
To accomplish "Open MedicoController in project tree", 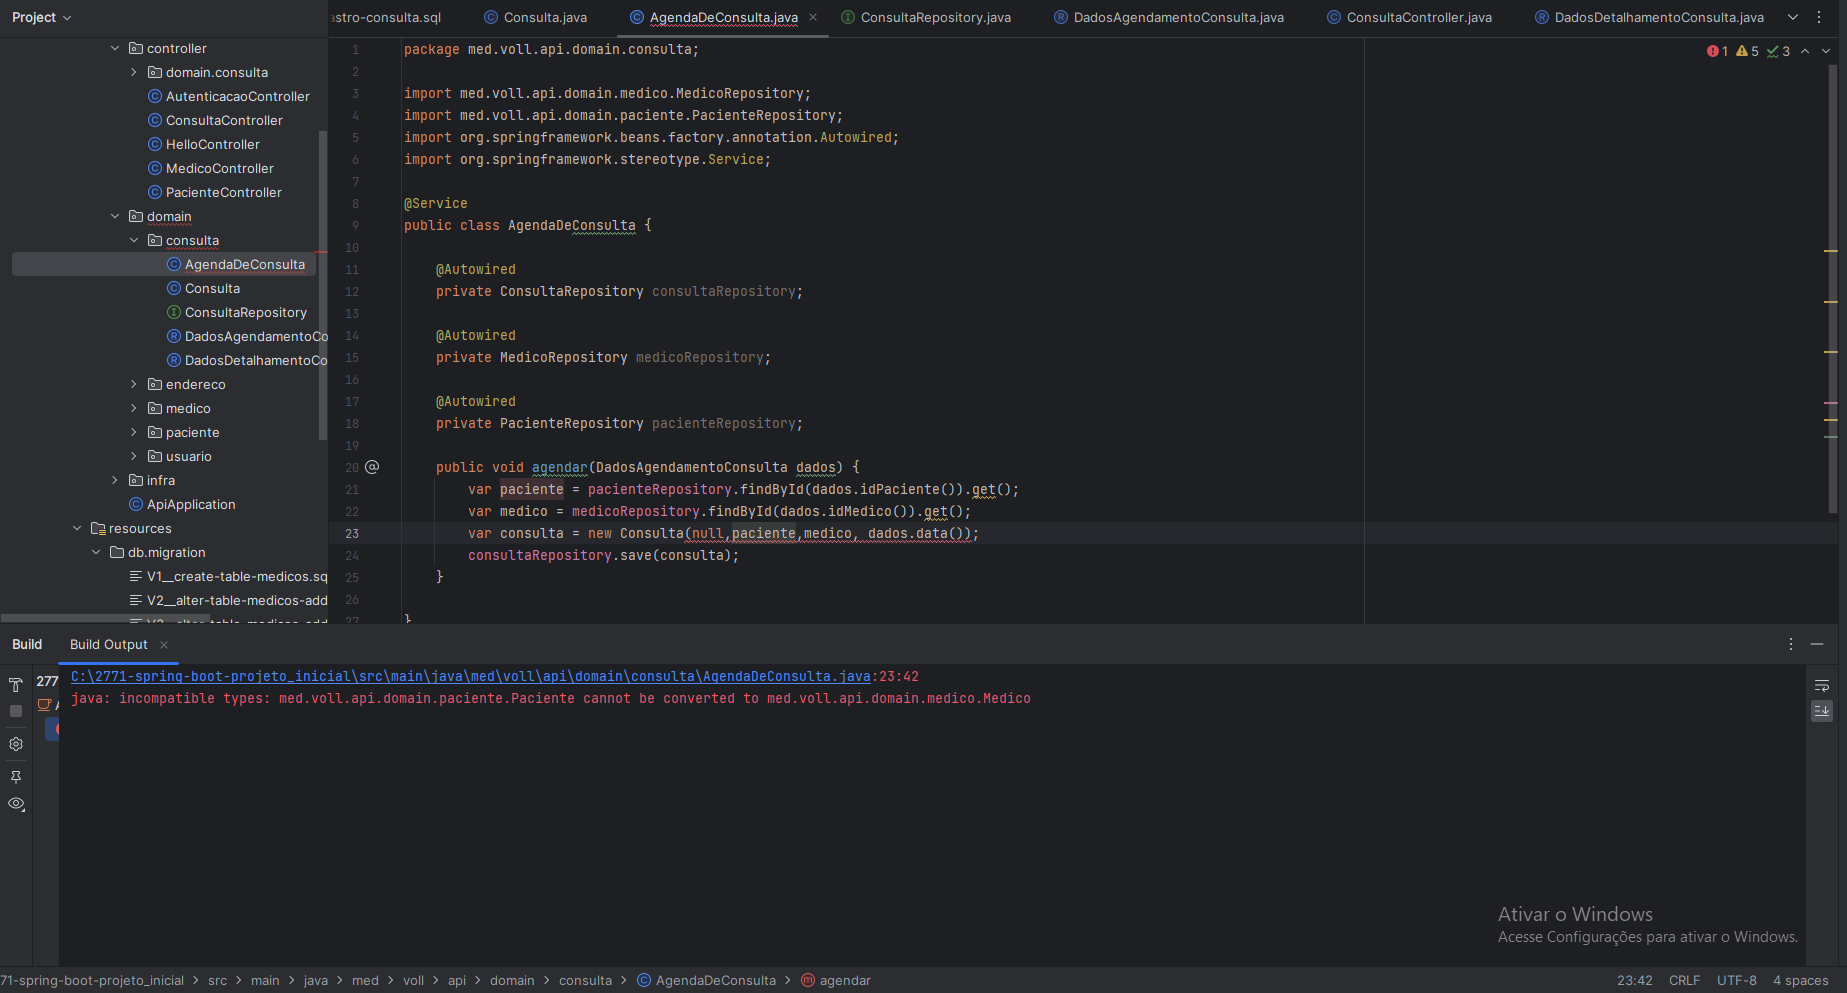I will tap(219, 168).
